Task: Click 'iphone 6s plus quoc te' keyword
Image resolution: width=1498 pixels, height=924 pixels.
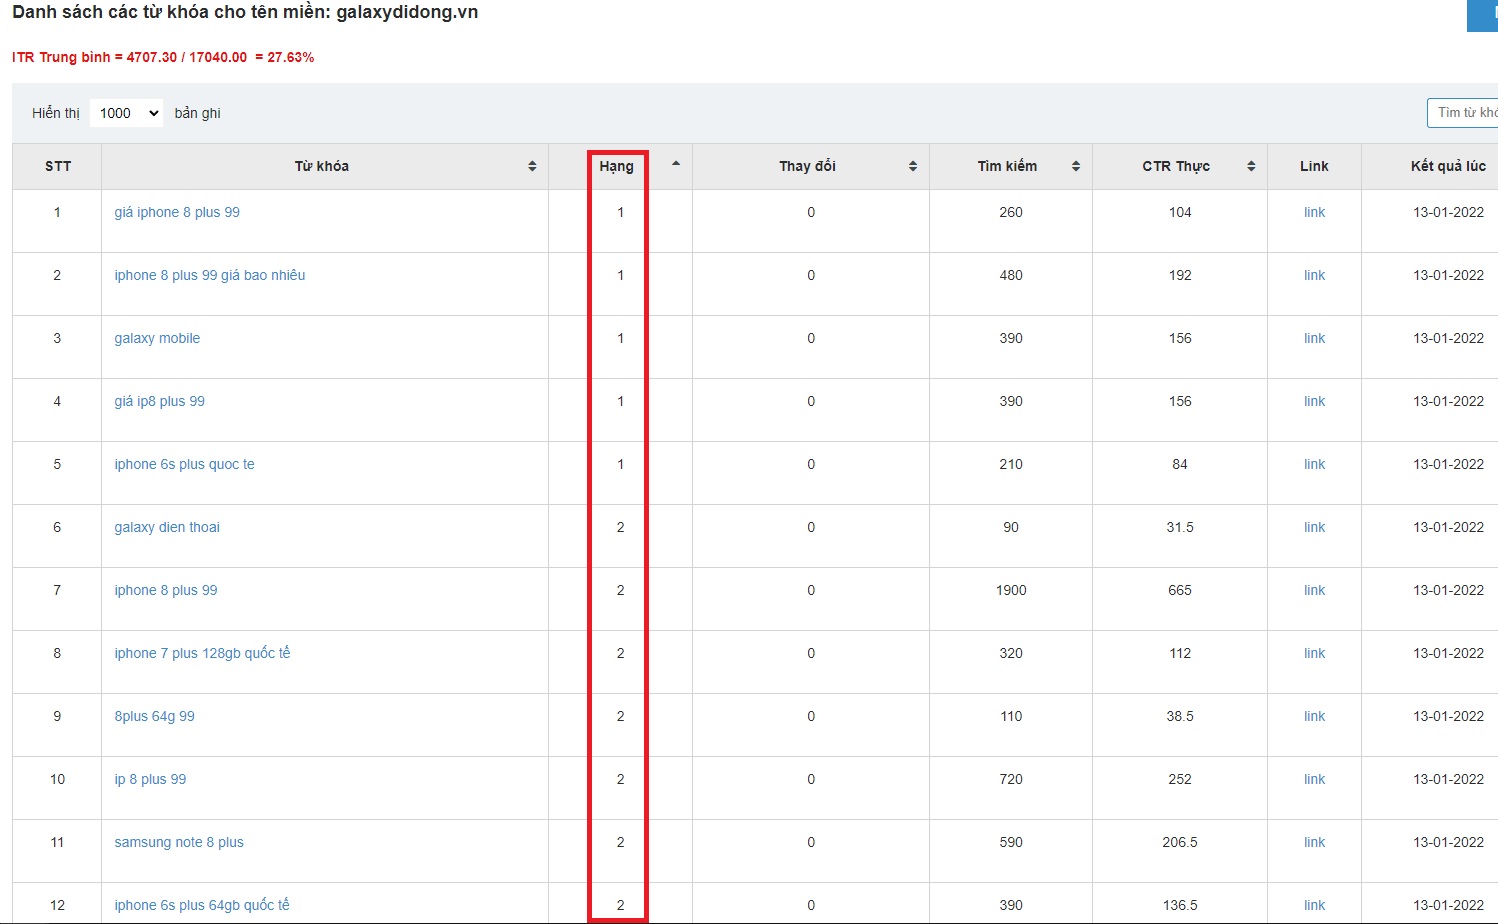Action: [184, 464]
